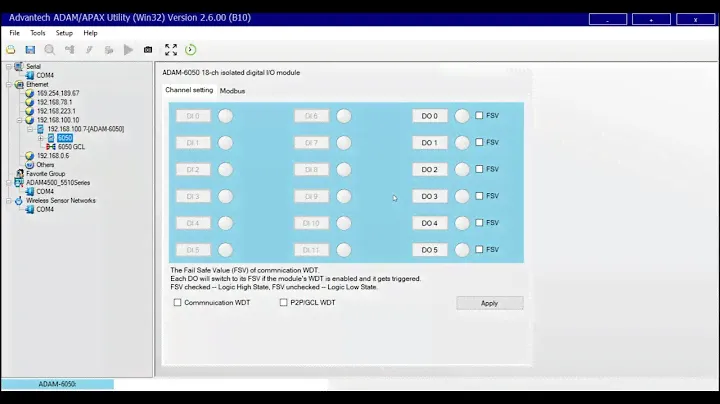Collapse the Ethernet tree branch
This screenshot has height=404, width=720.
tap(7, 85)
